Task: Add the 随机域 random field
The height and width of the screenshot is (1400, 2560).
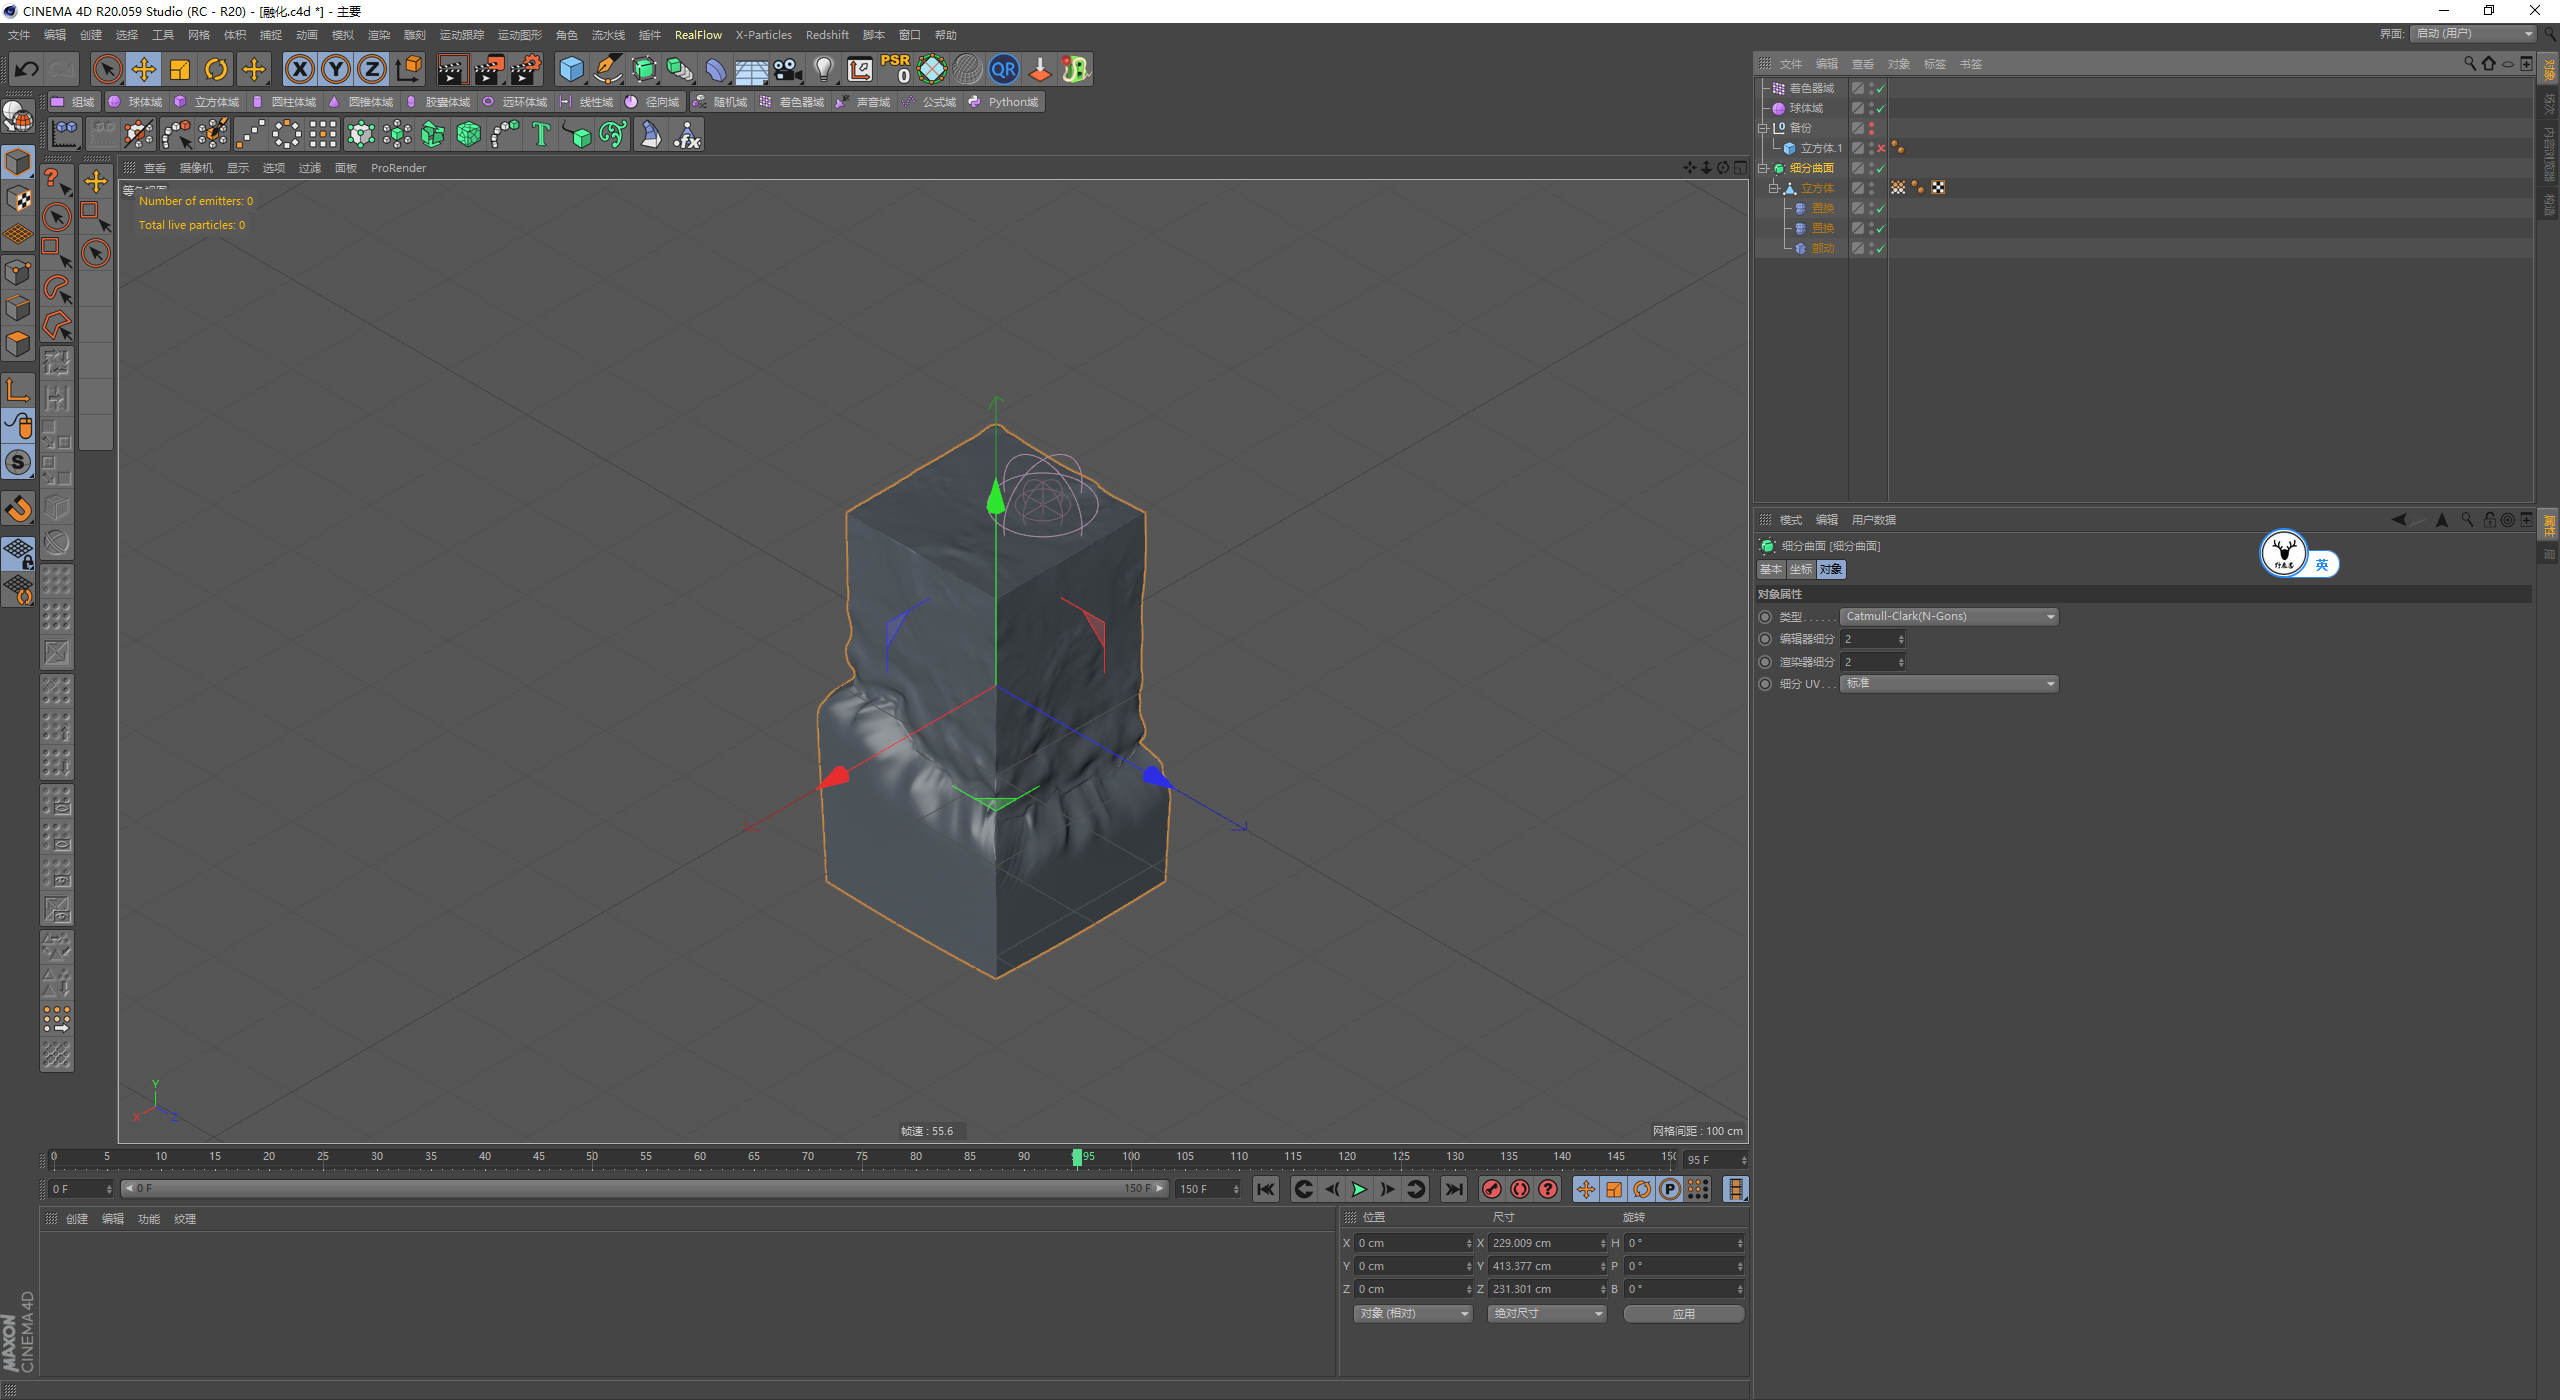Action: click(720, 102)
